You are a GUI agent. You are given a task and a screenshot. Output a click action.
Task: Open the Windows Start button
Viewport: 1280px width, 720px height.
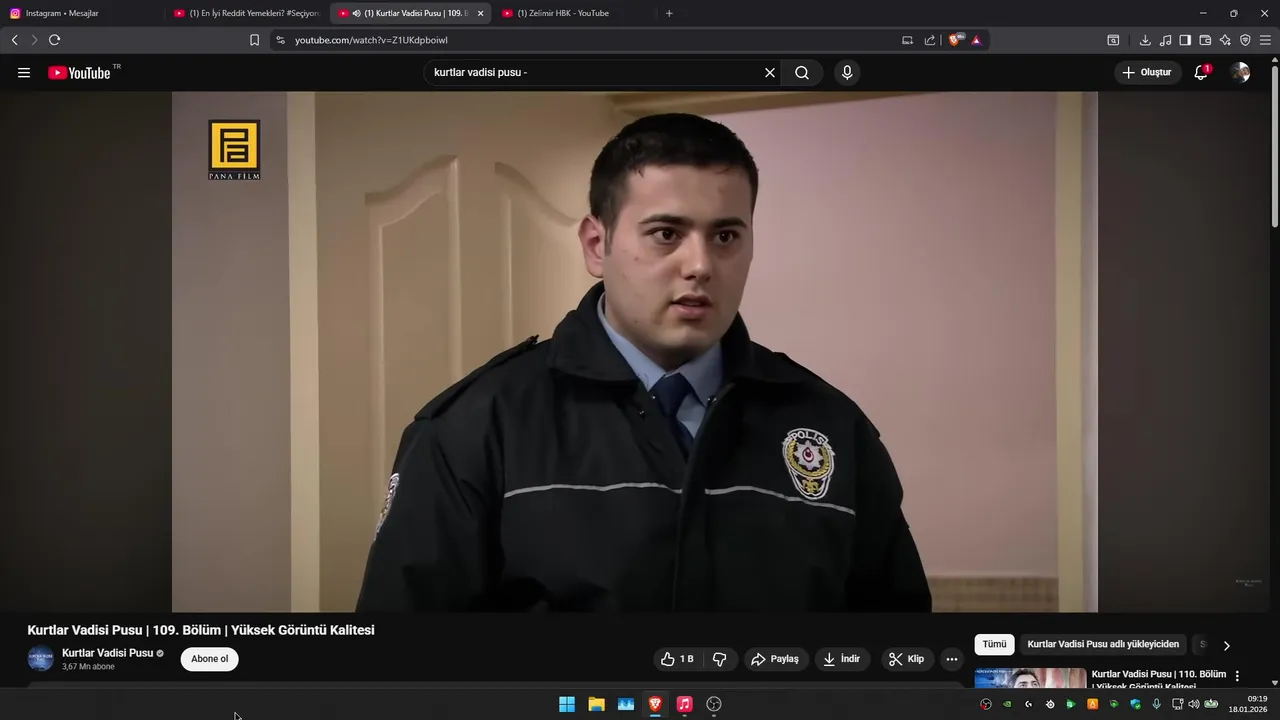[567, 704]
